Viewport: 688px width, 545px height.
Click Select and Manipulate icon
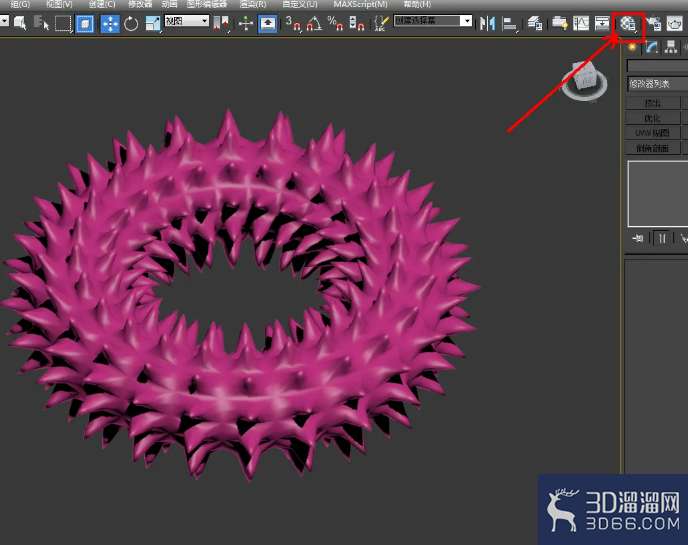pyautogui.click(x=246, y=23)
